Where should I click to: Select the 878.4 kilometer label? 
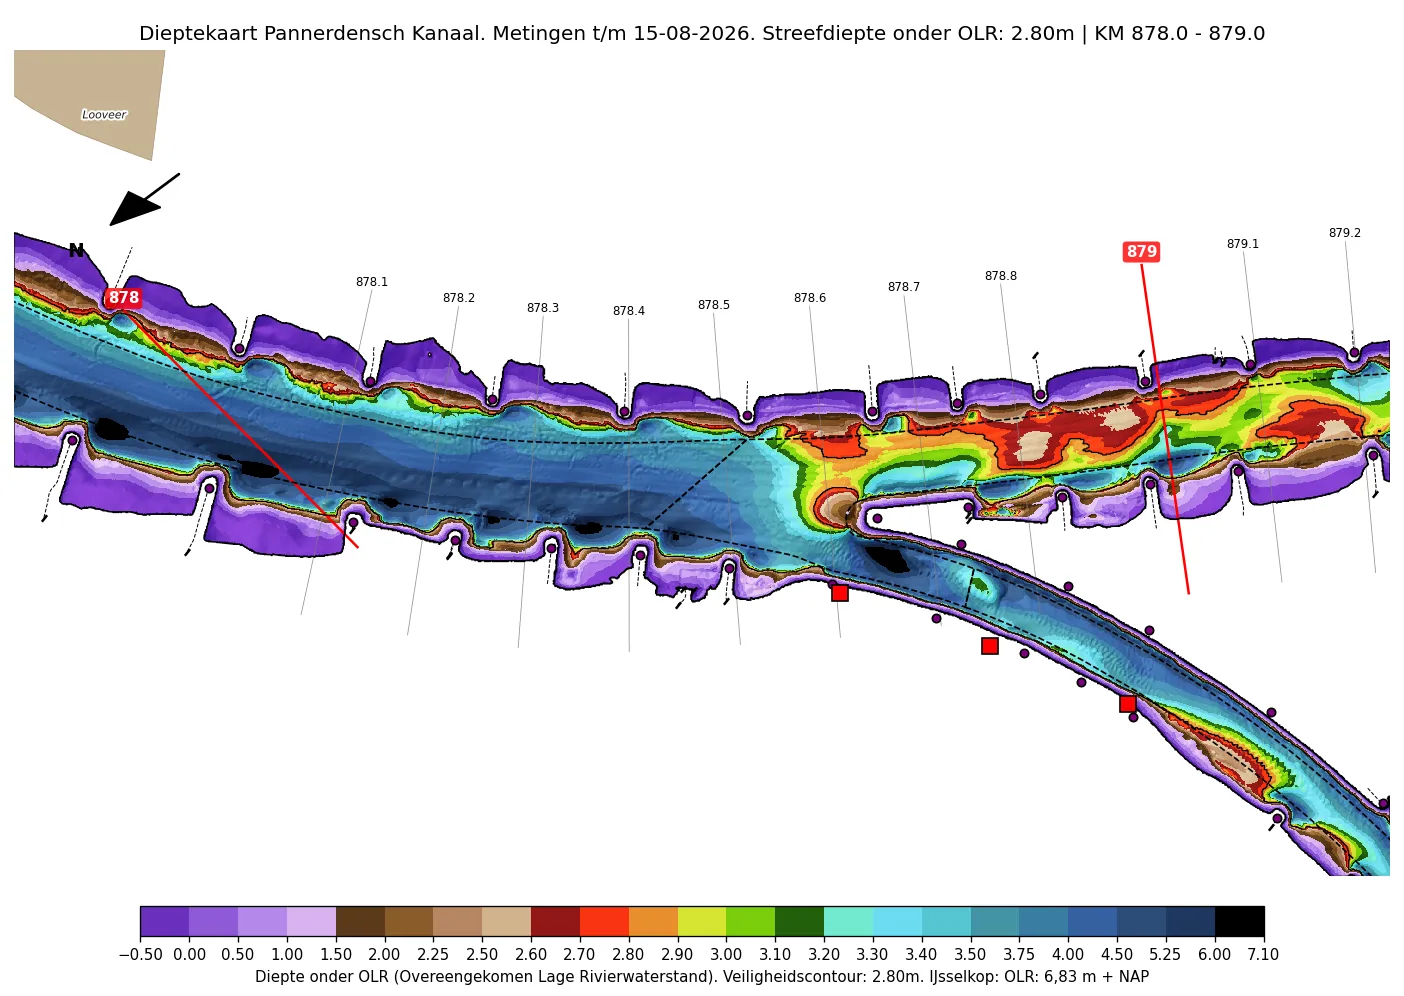click(x=629, y=311)
